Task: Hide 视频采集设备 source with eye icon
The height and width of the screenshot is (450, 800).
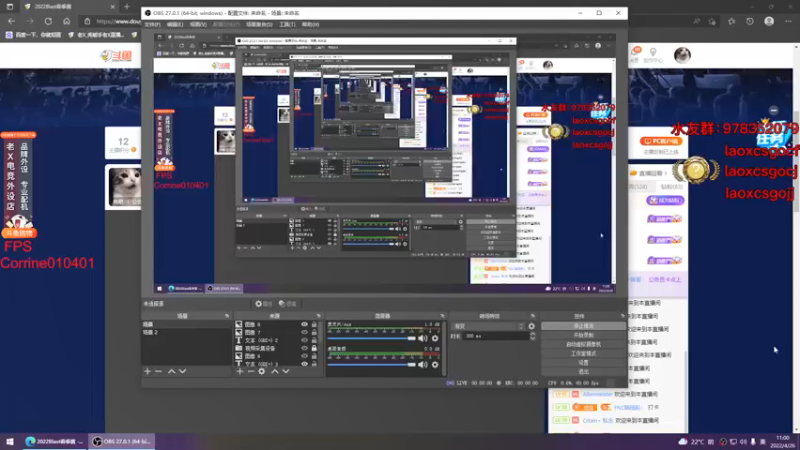Action: [305, 348]
